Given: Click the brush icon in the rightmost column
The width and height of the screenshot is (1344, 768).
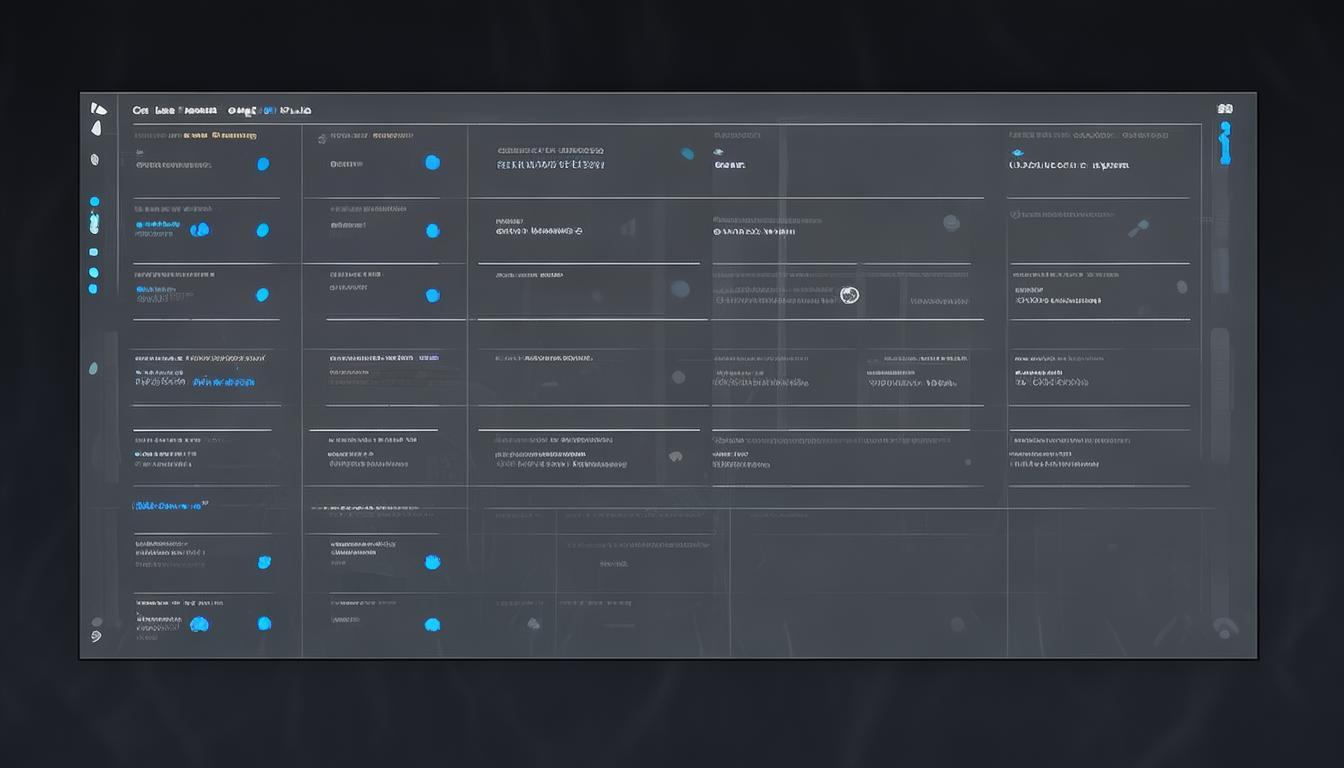Looking at the screenshot, I should pos(1138,229).
